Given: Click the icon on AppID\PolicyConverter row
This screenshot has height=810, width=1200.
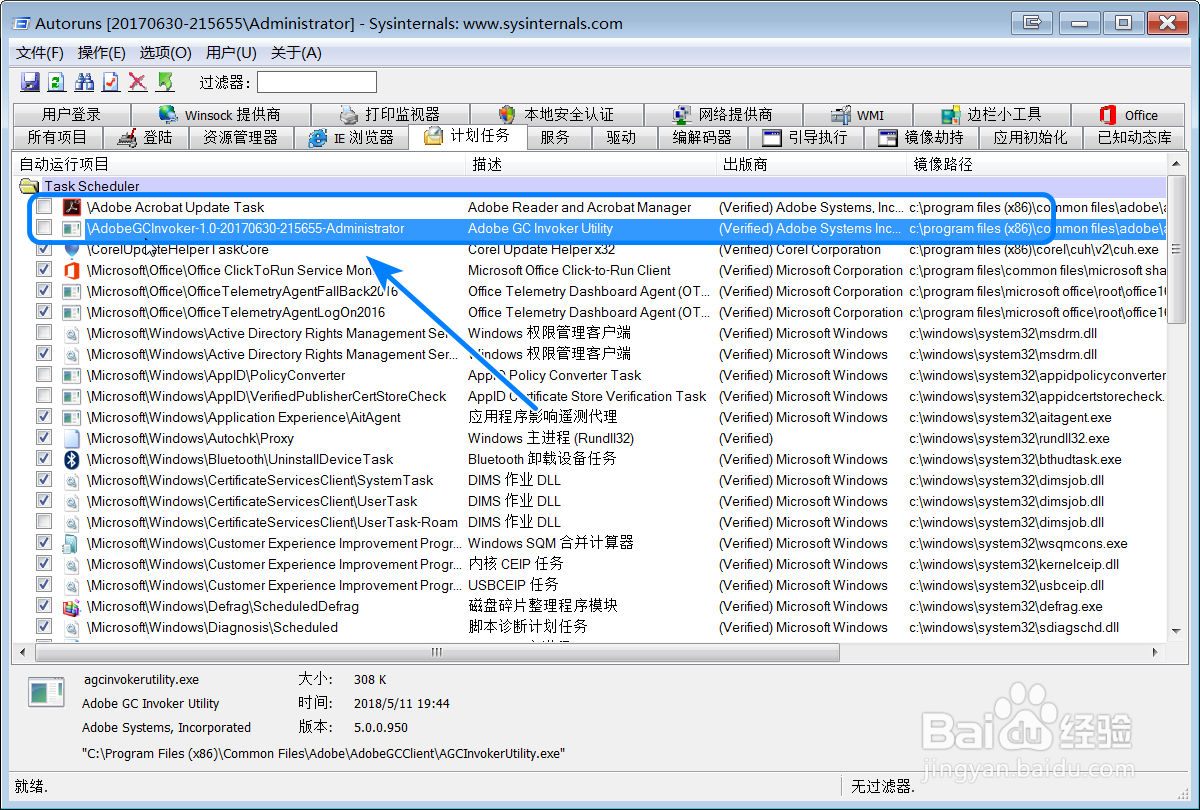Looking at the screenshot, I should pos(71,375).
